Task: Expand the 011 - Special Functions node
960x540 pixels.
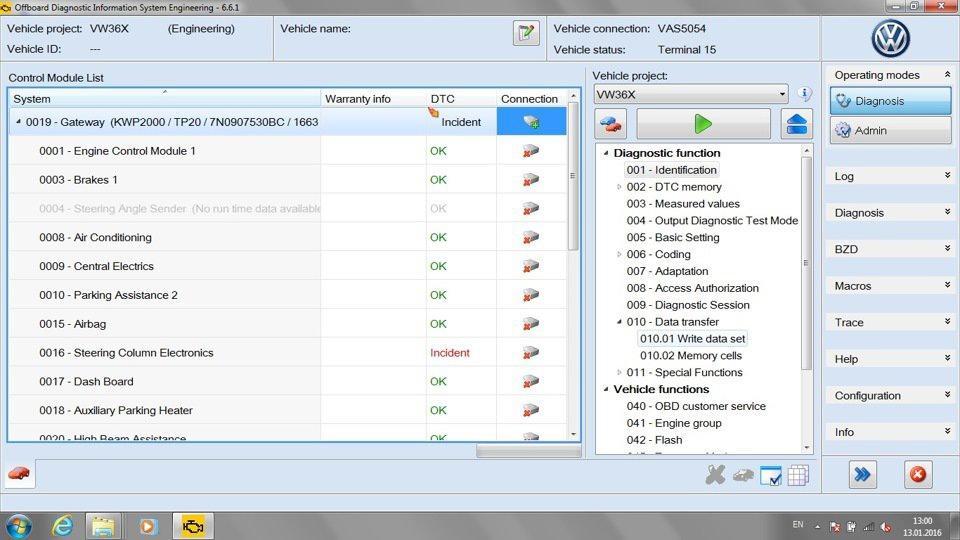Action: click(619, 372)
